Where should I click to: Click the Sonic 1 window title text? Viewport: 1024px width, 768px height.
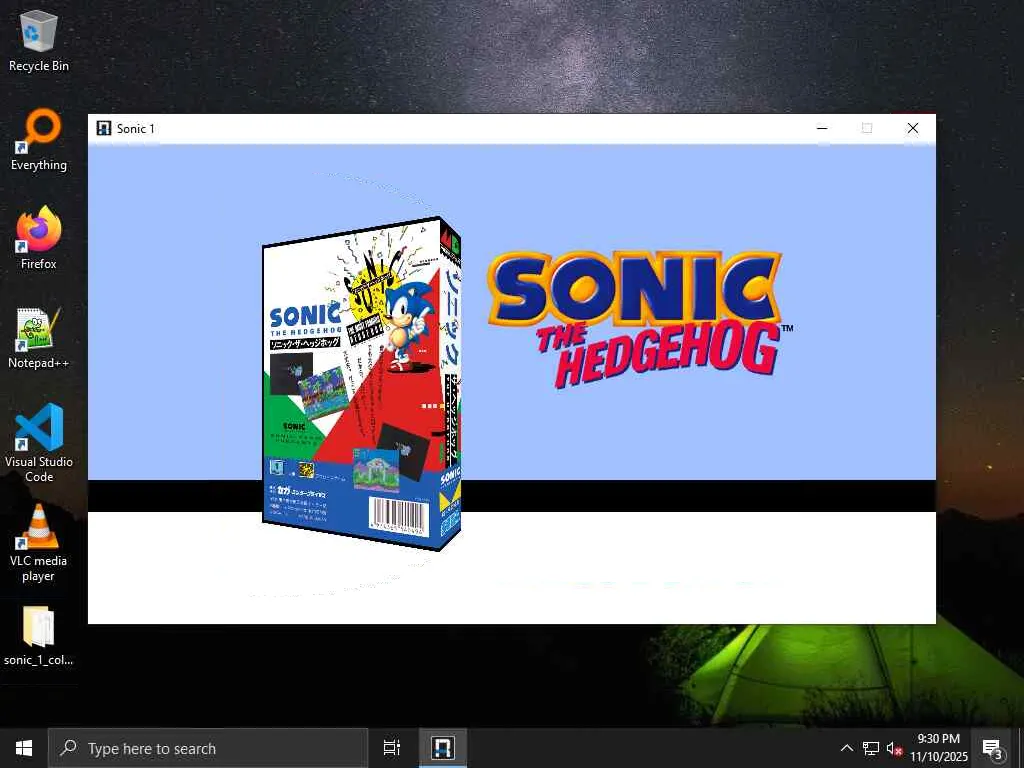[x=136, y=129]
